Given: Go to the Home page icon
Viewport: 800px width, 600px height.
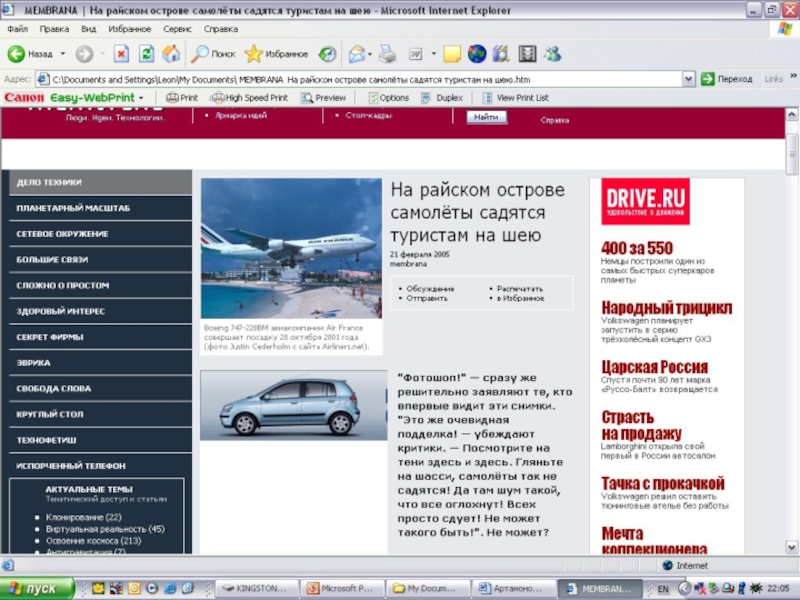Looking at the screenshot, I should tap(171, 54).
